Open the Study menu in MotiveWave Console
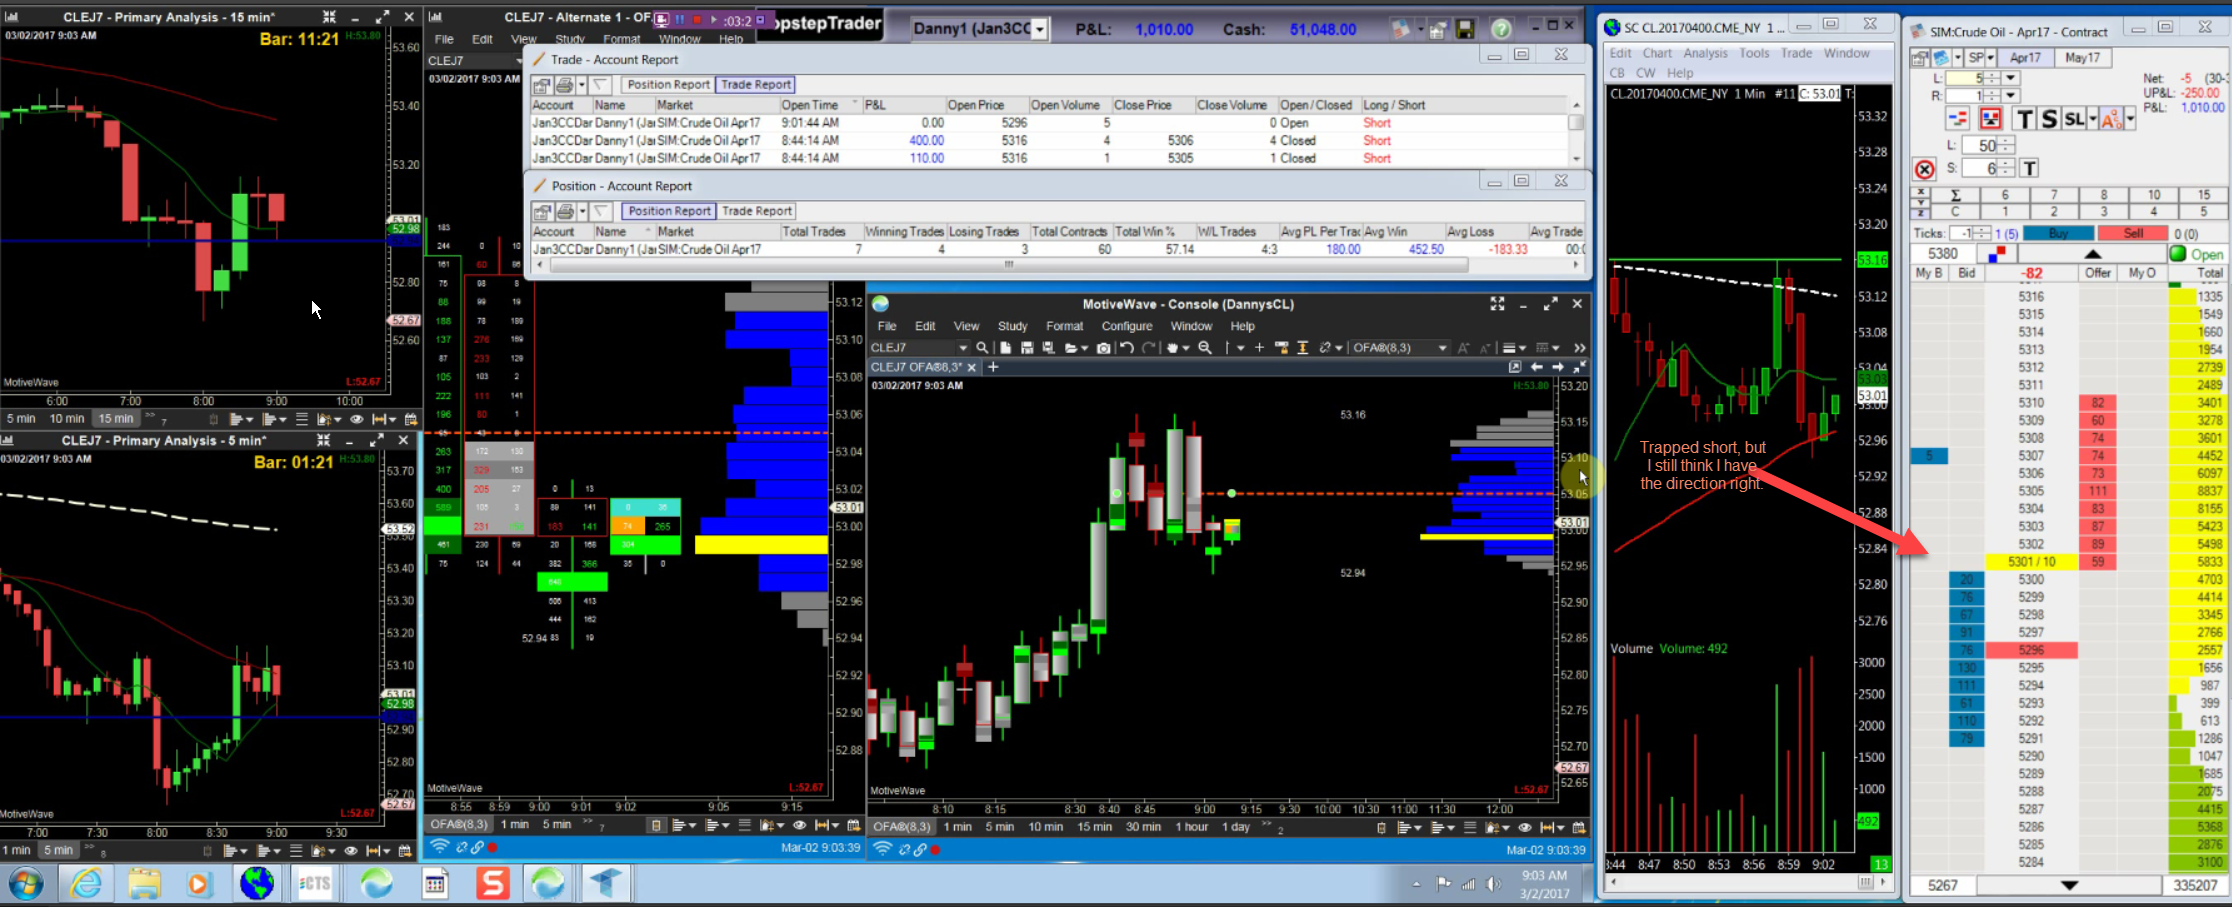Viewport: 2232px width, 907px height. click(1012, 326)
